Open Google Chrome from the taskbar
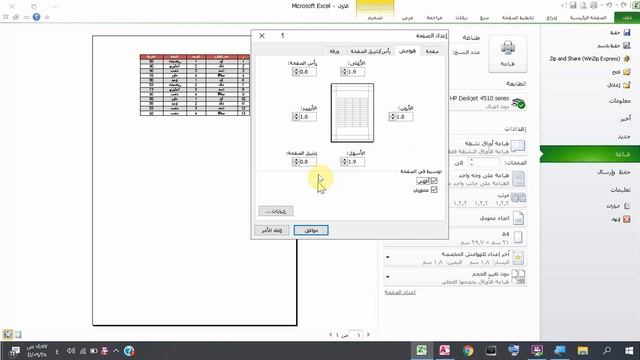The width and height of the screenshot is (640, 360). click(x=468, y=351)
